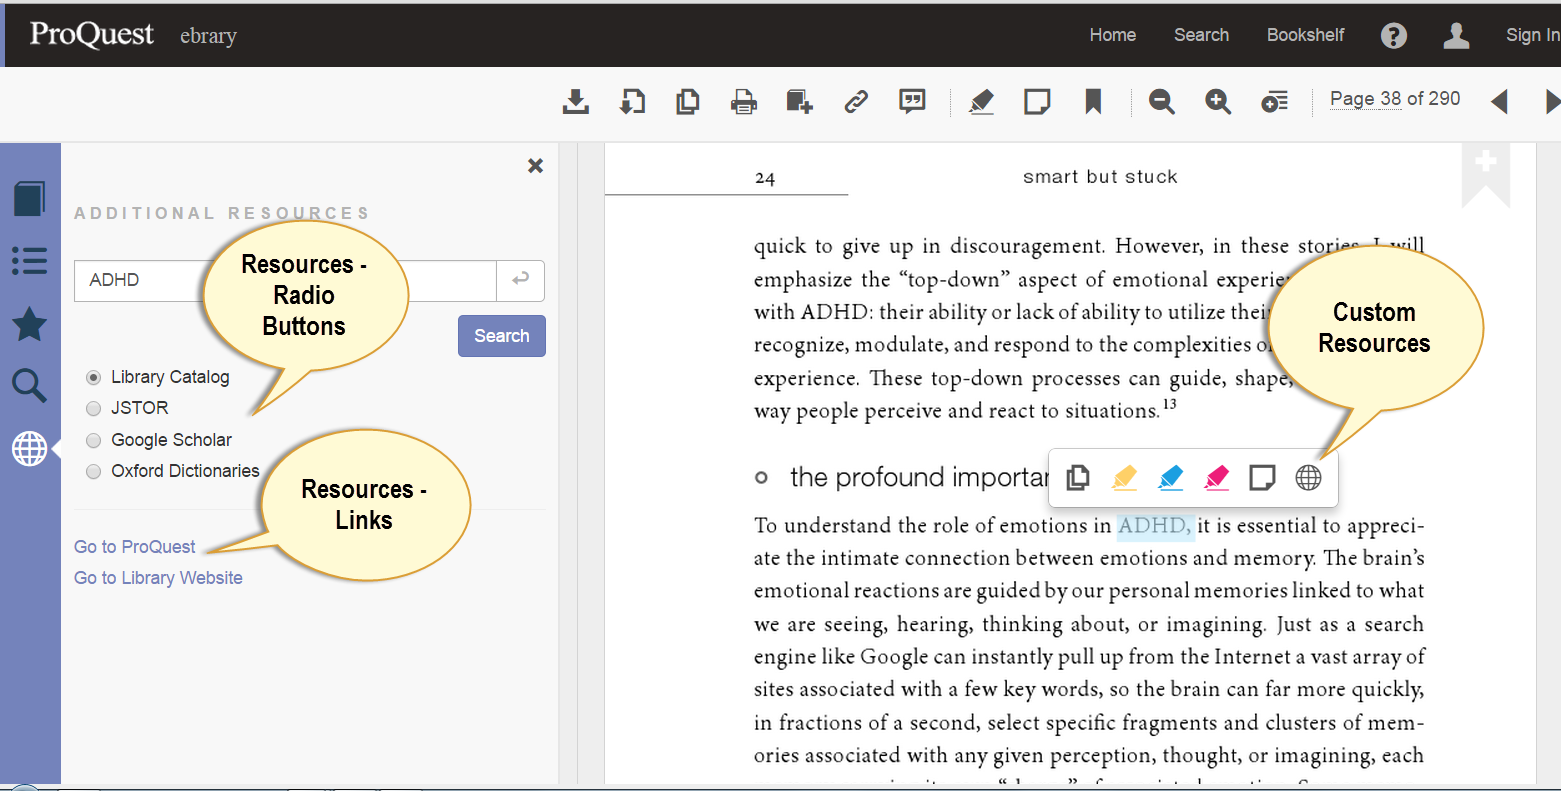Select Oxford Dictionaries radio button
Viewport: 1561px width, 791px height.
coord(94,471)
